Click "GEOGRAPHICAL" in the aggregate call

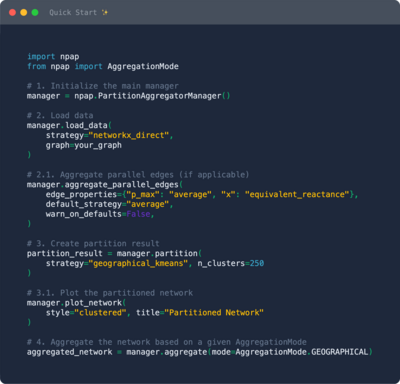click(x=340, y=352)
